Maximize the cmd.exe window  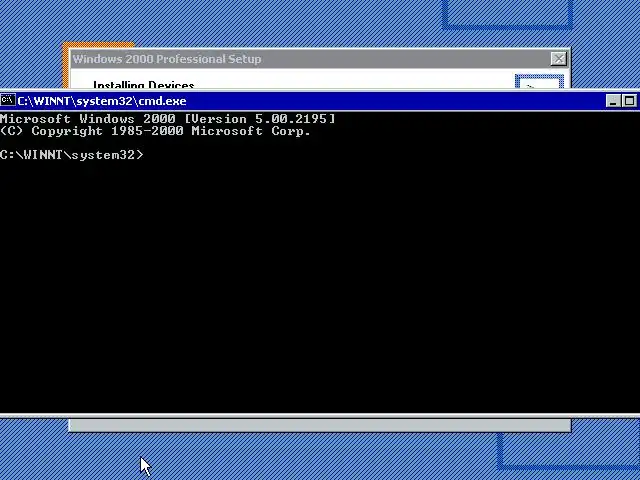point(629,101)
